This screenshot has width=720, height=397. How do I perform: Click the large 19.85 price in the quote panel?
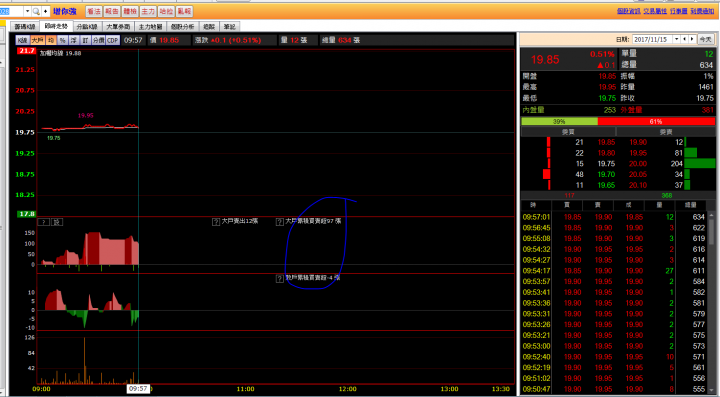pos(545,60)
